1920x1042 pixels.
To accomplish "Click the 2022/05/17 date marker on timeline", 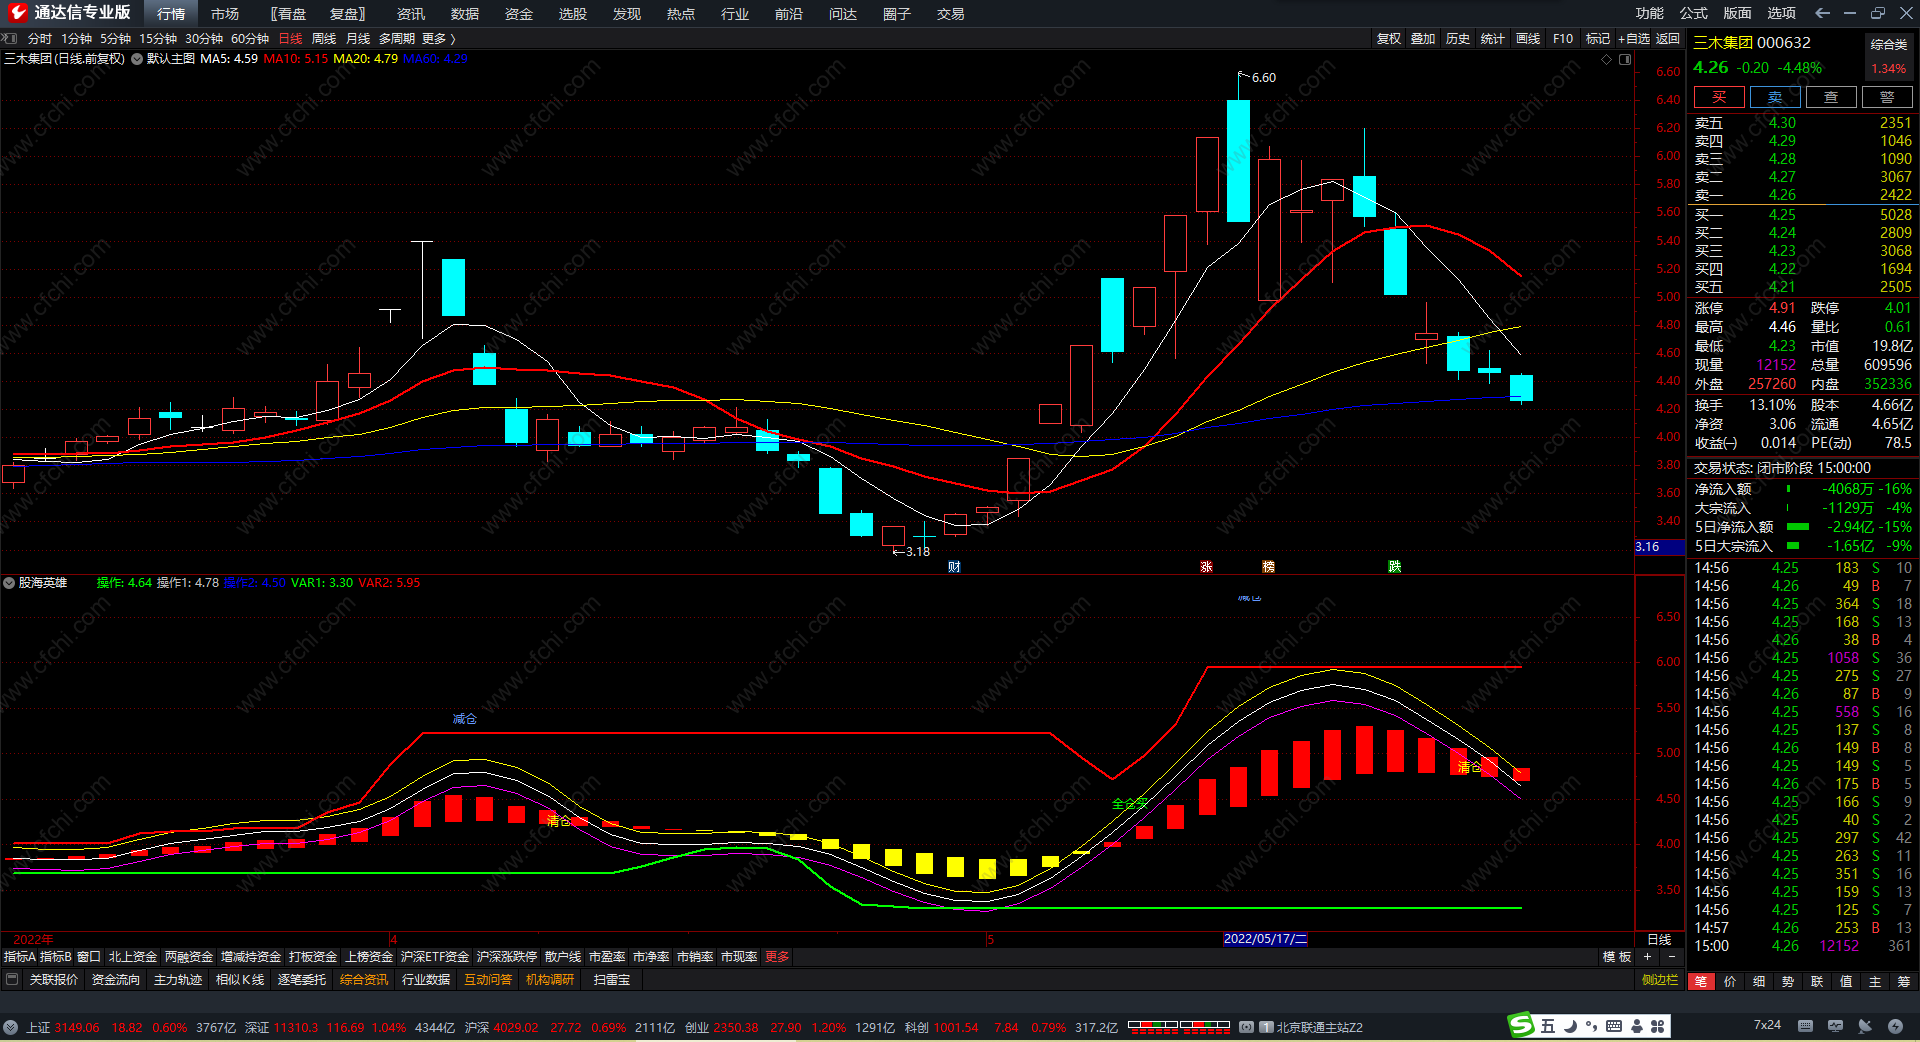I will (x=1265, y=939).
